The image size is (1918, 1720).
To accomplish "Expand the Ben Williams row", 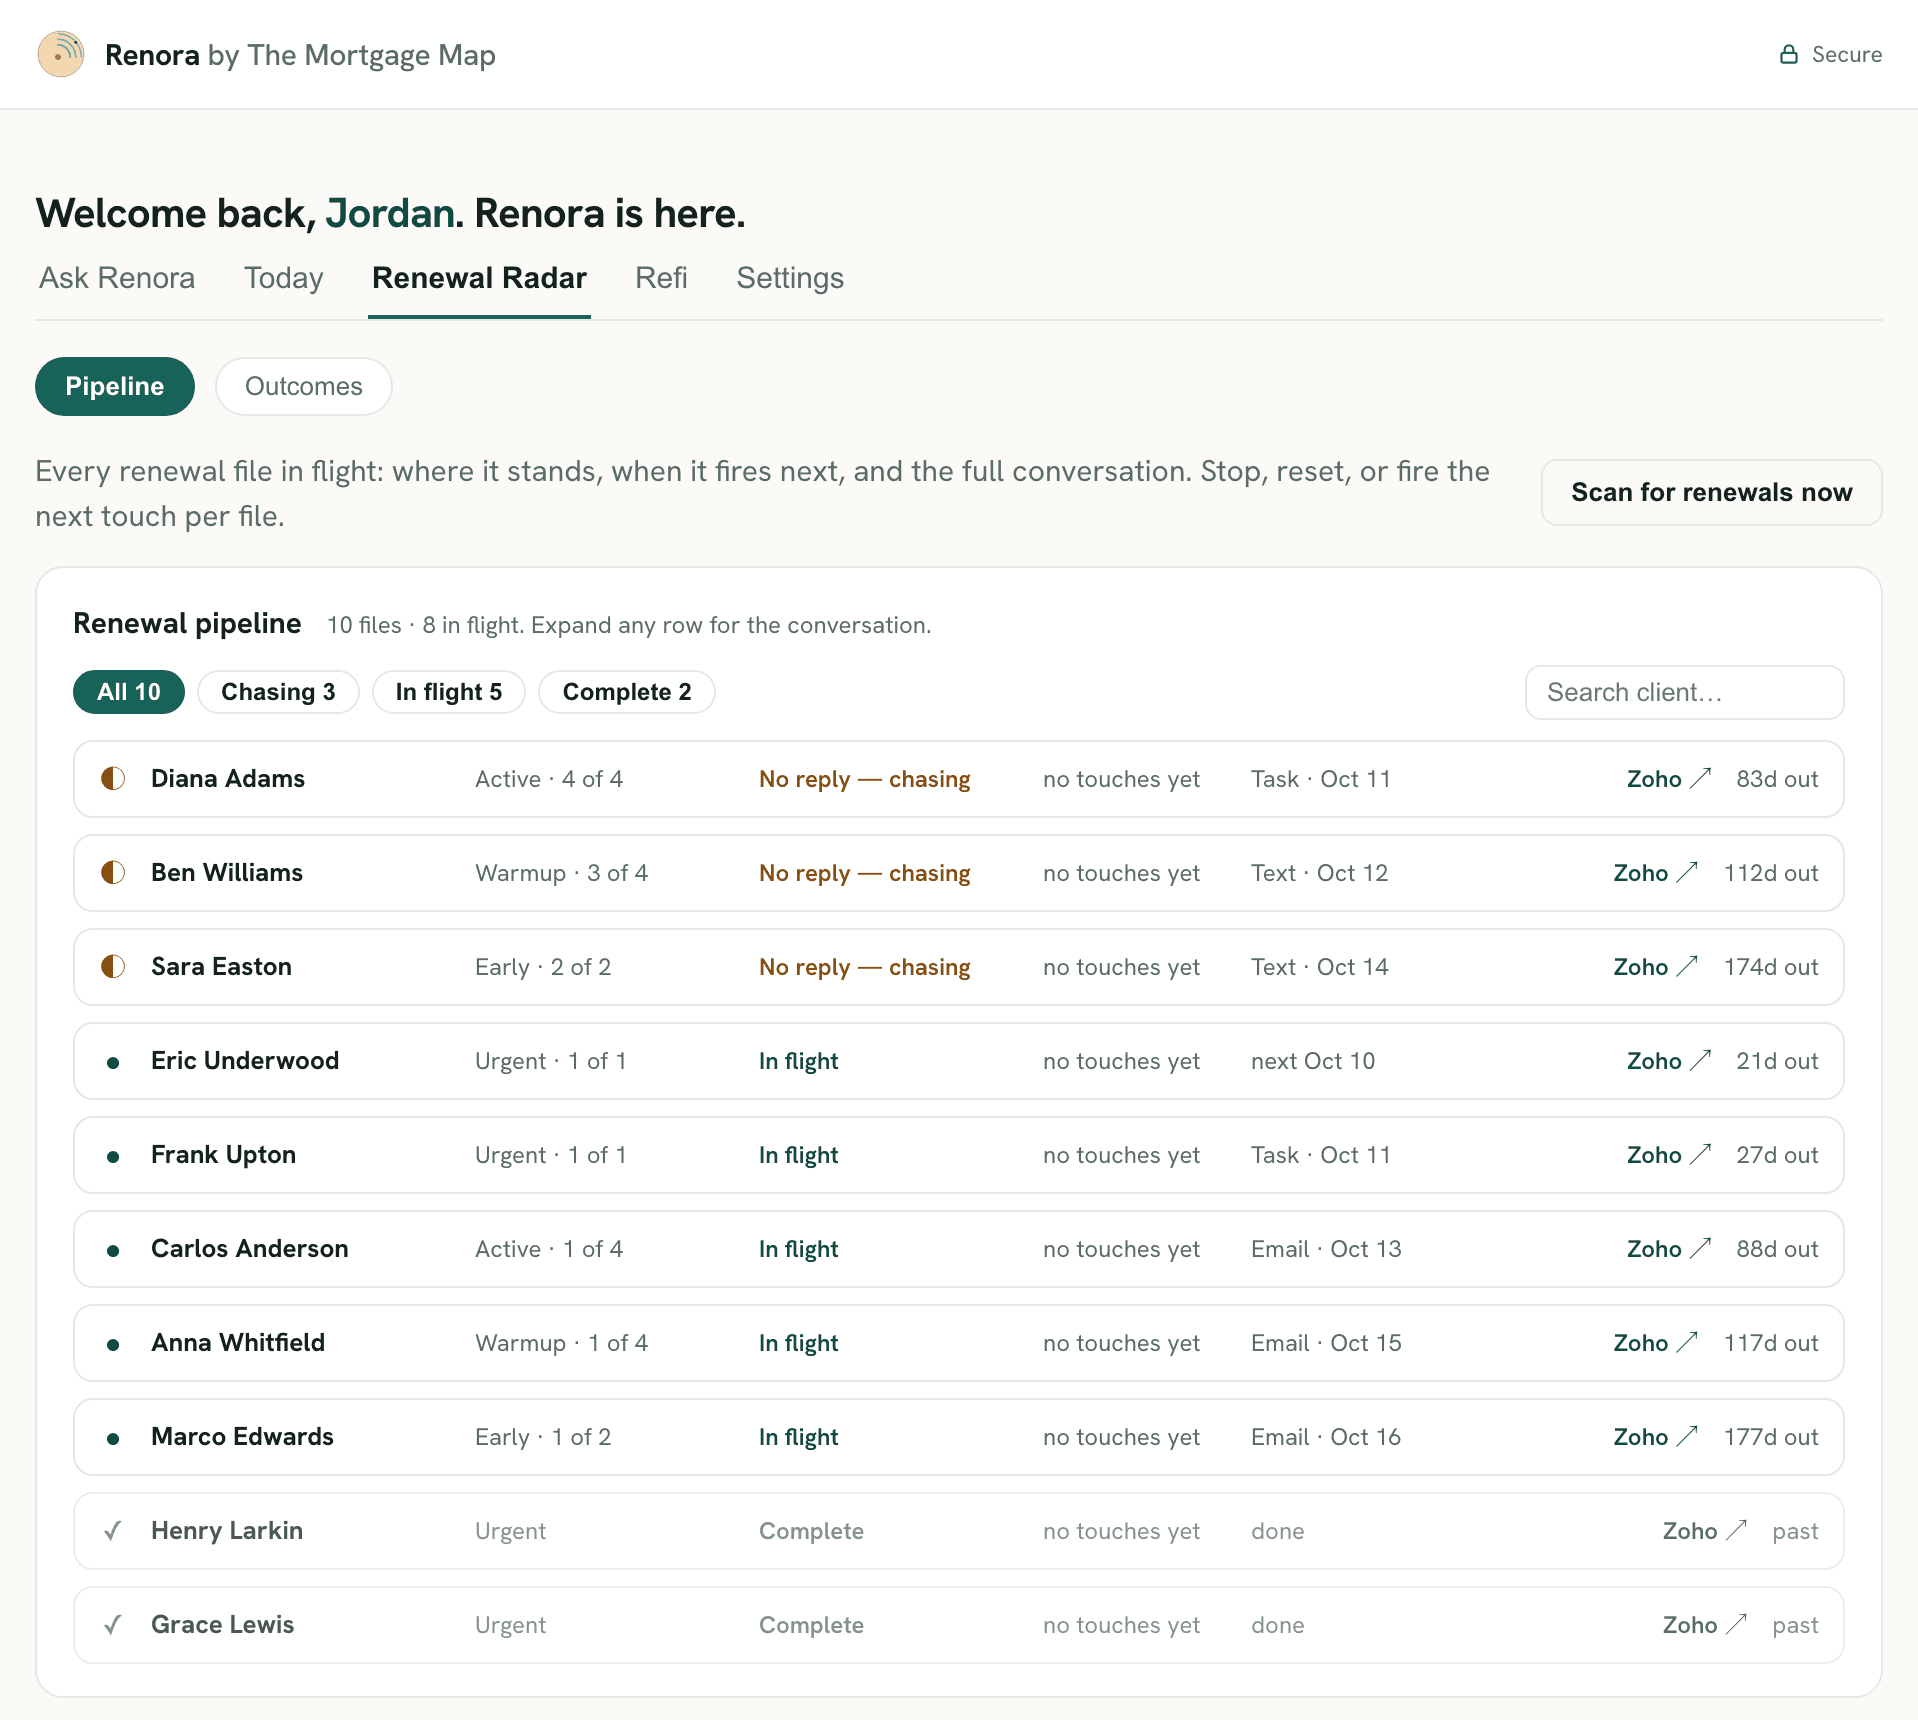I will coord(958,873).
